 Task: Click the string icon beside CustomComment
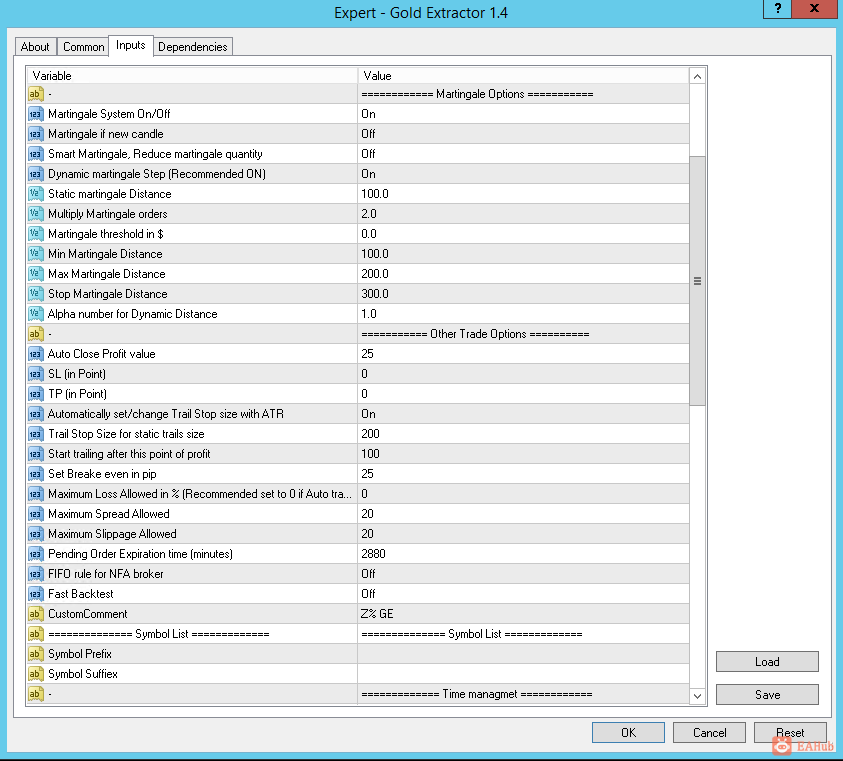[35, 614]
